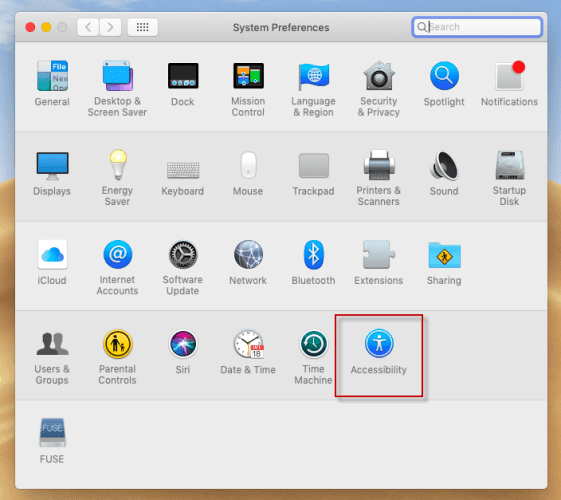
Task: Go back with the left chevron button
Action: (88, 27)
